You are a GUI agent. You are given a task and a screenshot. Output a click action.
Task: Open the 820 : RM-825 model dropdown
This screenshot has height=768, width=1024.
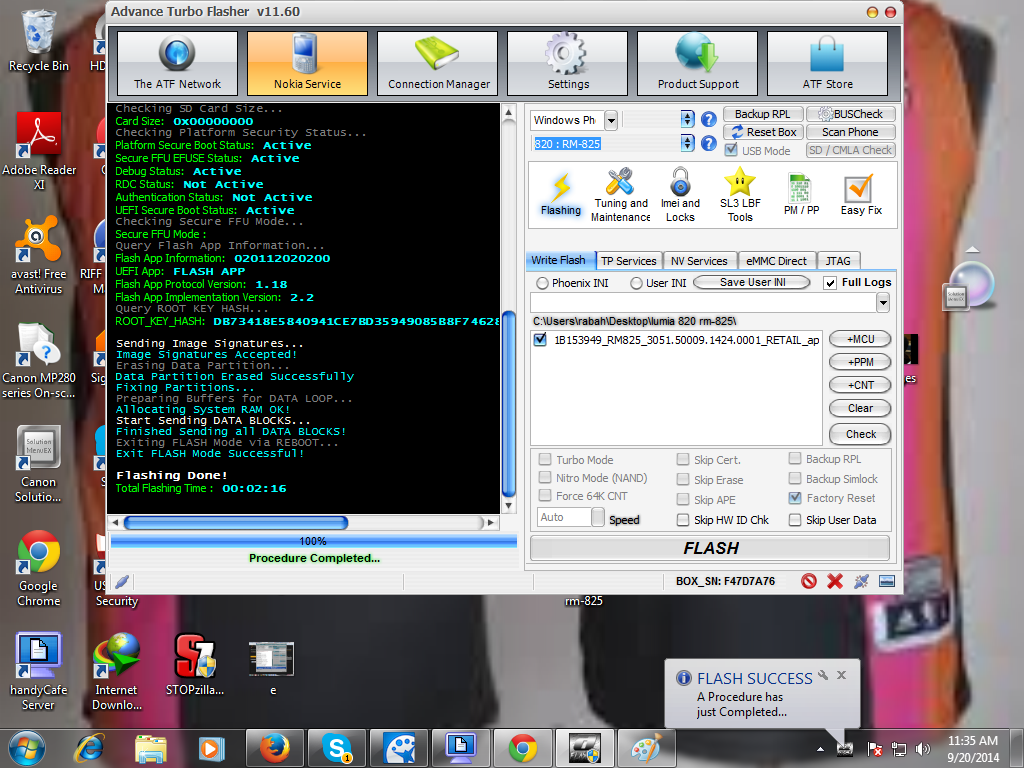tap(687, 144)
